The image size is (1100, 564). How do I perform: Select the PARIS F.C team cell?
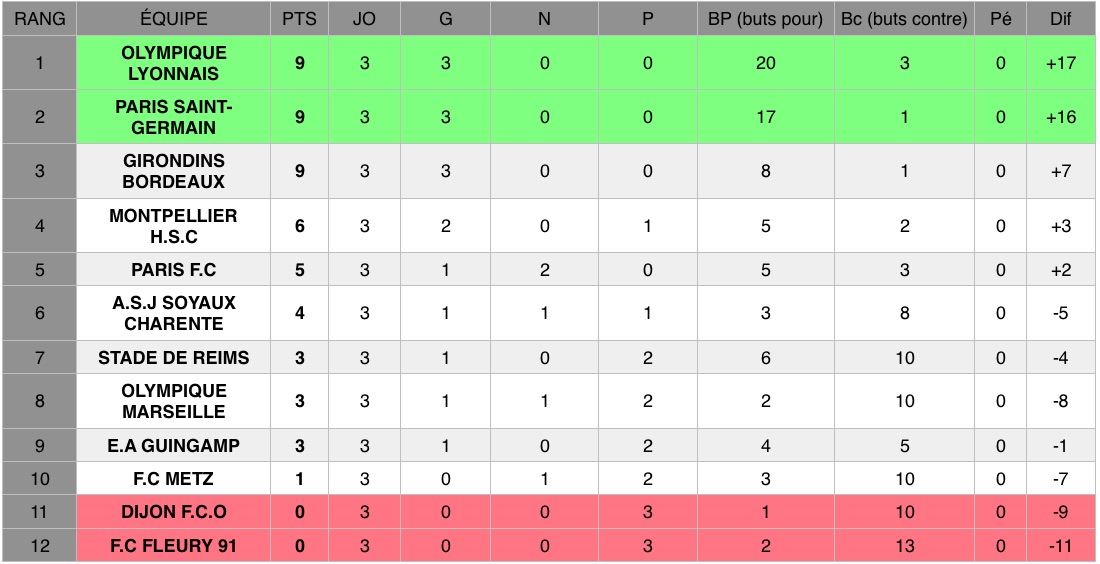pos(173,269)
